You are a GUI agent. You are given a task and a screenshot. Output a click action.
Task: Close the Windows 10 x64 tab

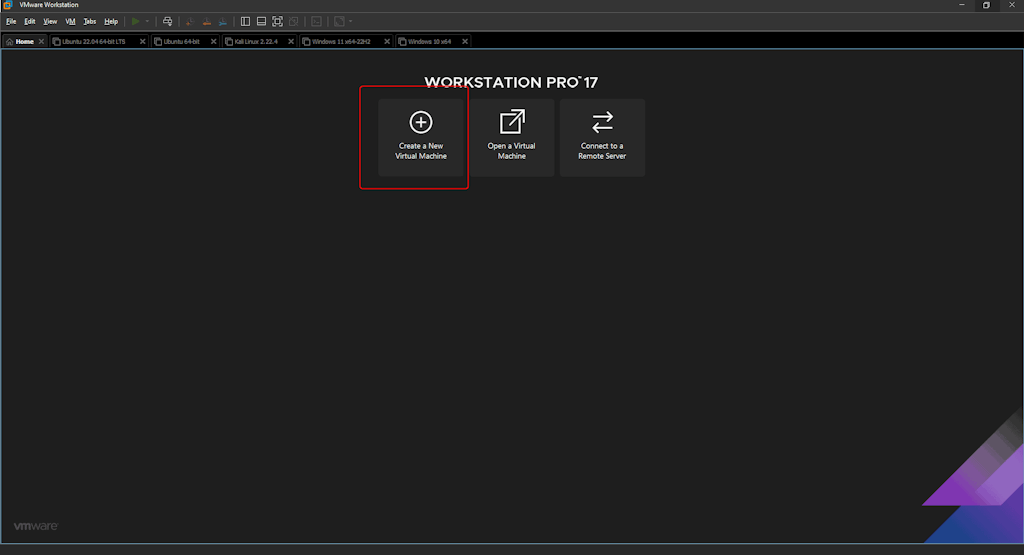click(x=465, y=41)
